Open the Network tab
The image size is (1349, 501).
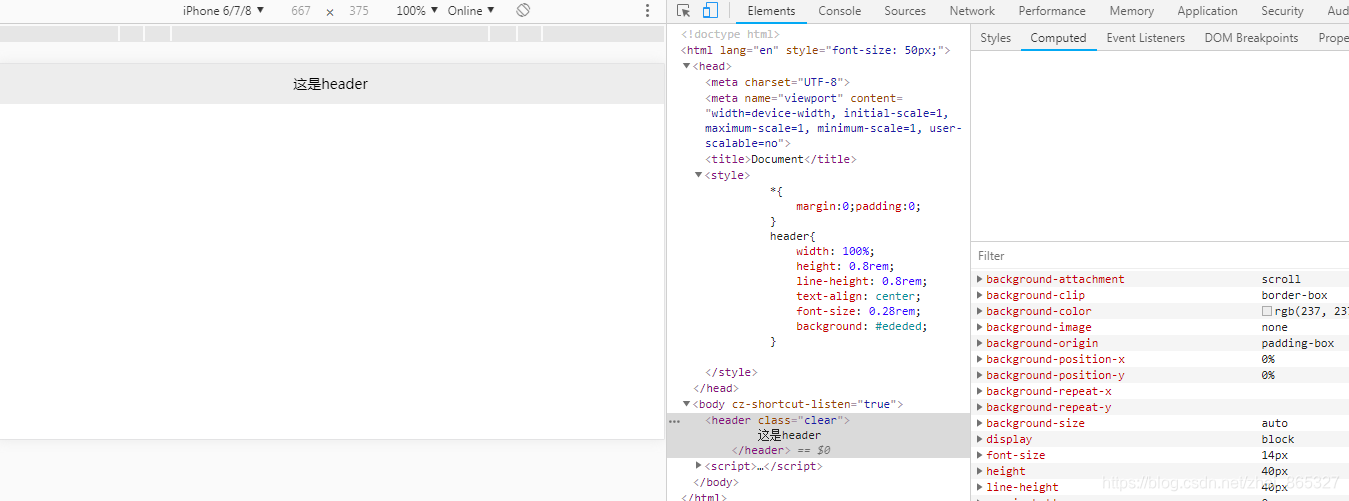(972, 11)
